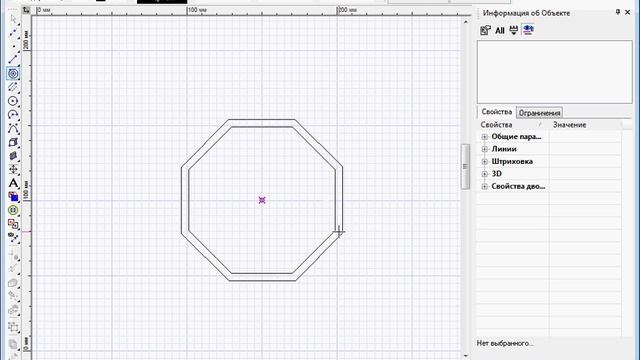Switch to the Ограничения tab

point(539,113)
